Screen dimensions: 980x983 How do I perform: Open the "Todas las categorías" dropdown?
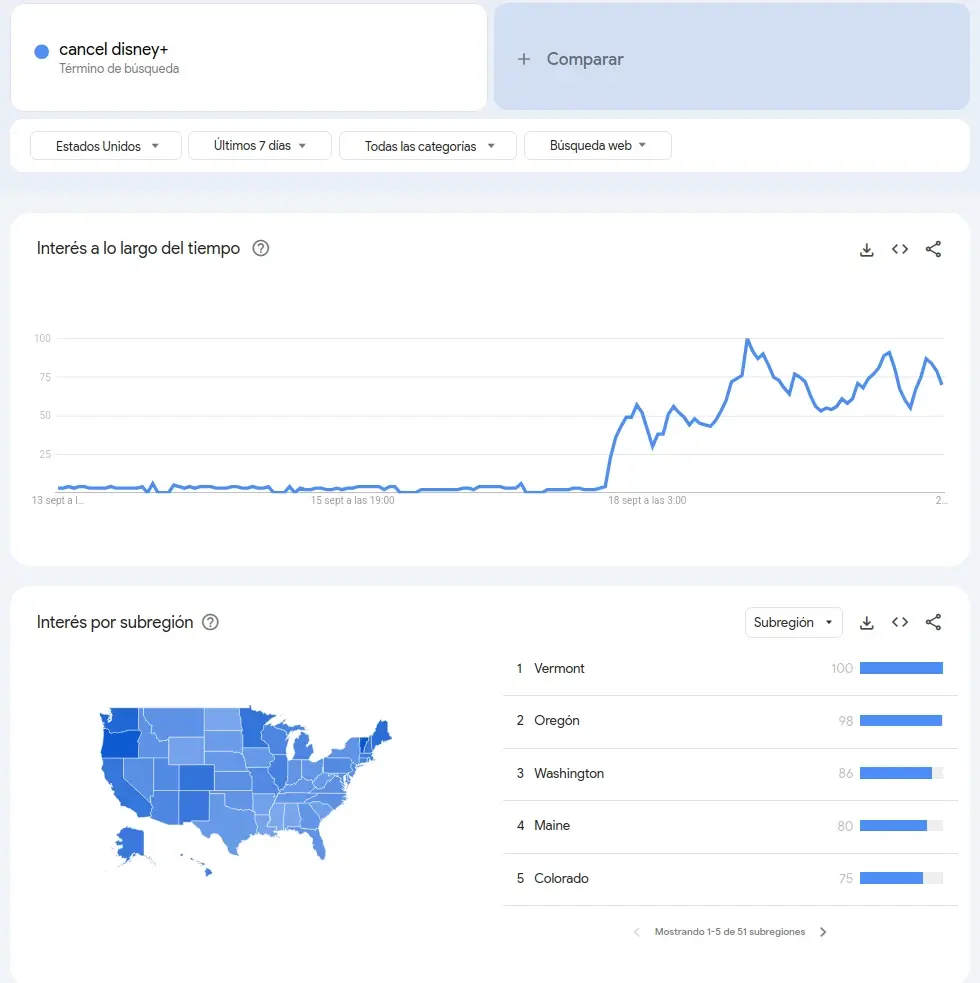click(x=428, y=146)
